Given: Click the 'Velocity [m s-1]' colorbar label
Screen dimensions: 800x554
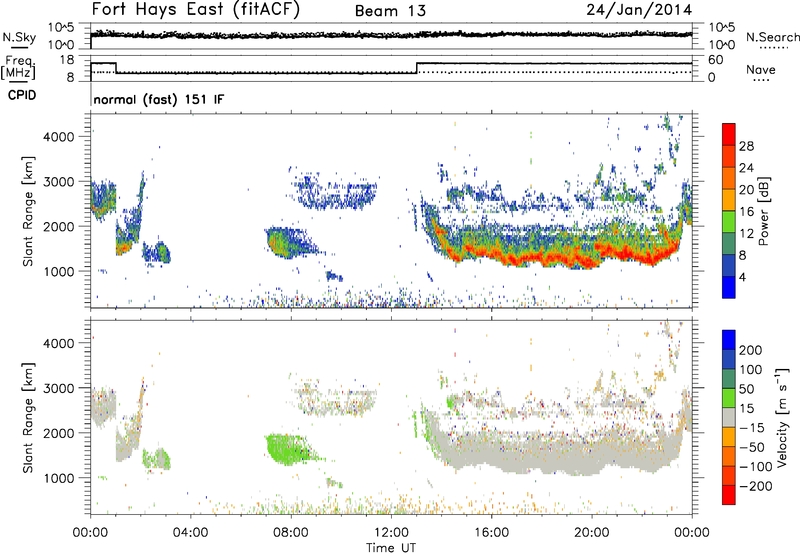Looking at the screenshot, I should [782, 417].
